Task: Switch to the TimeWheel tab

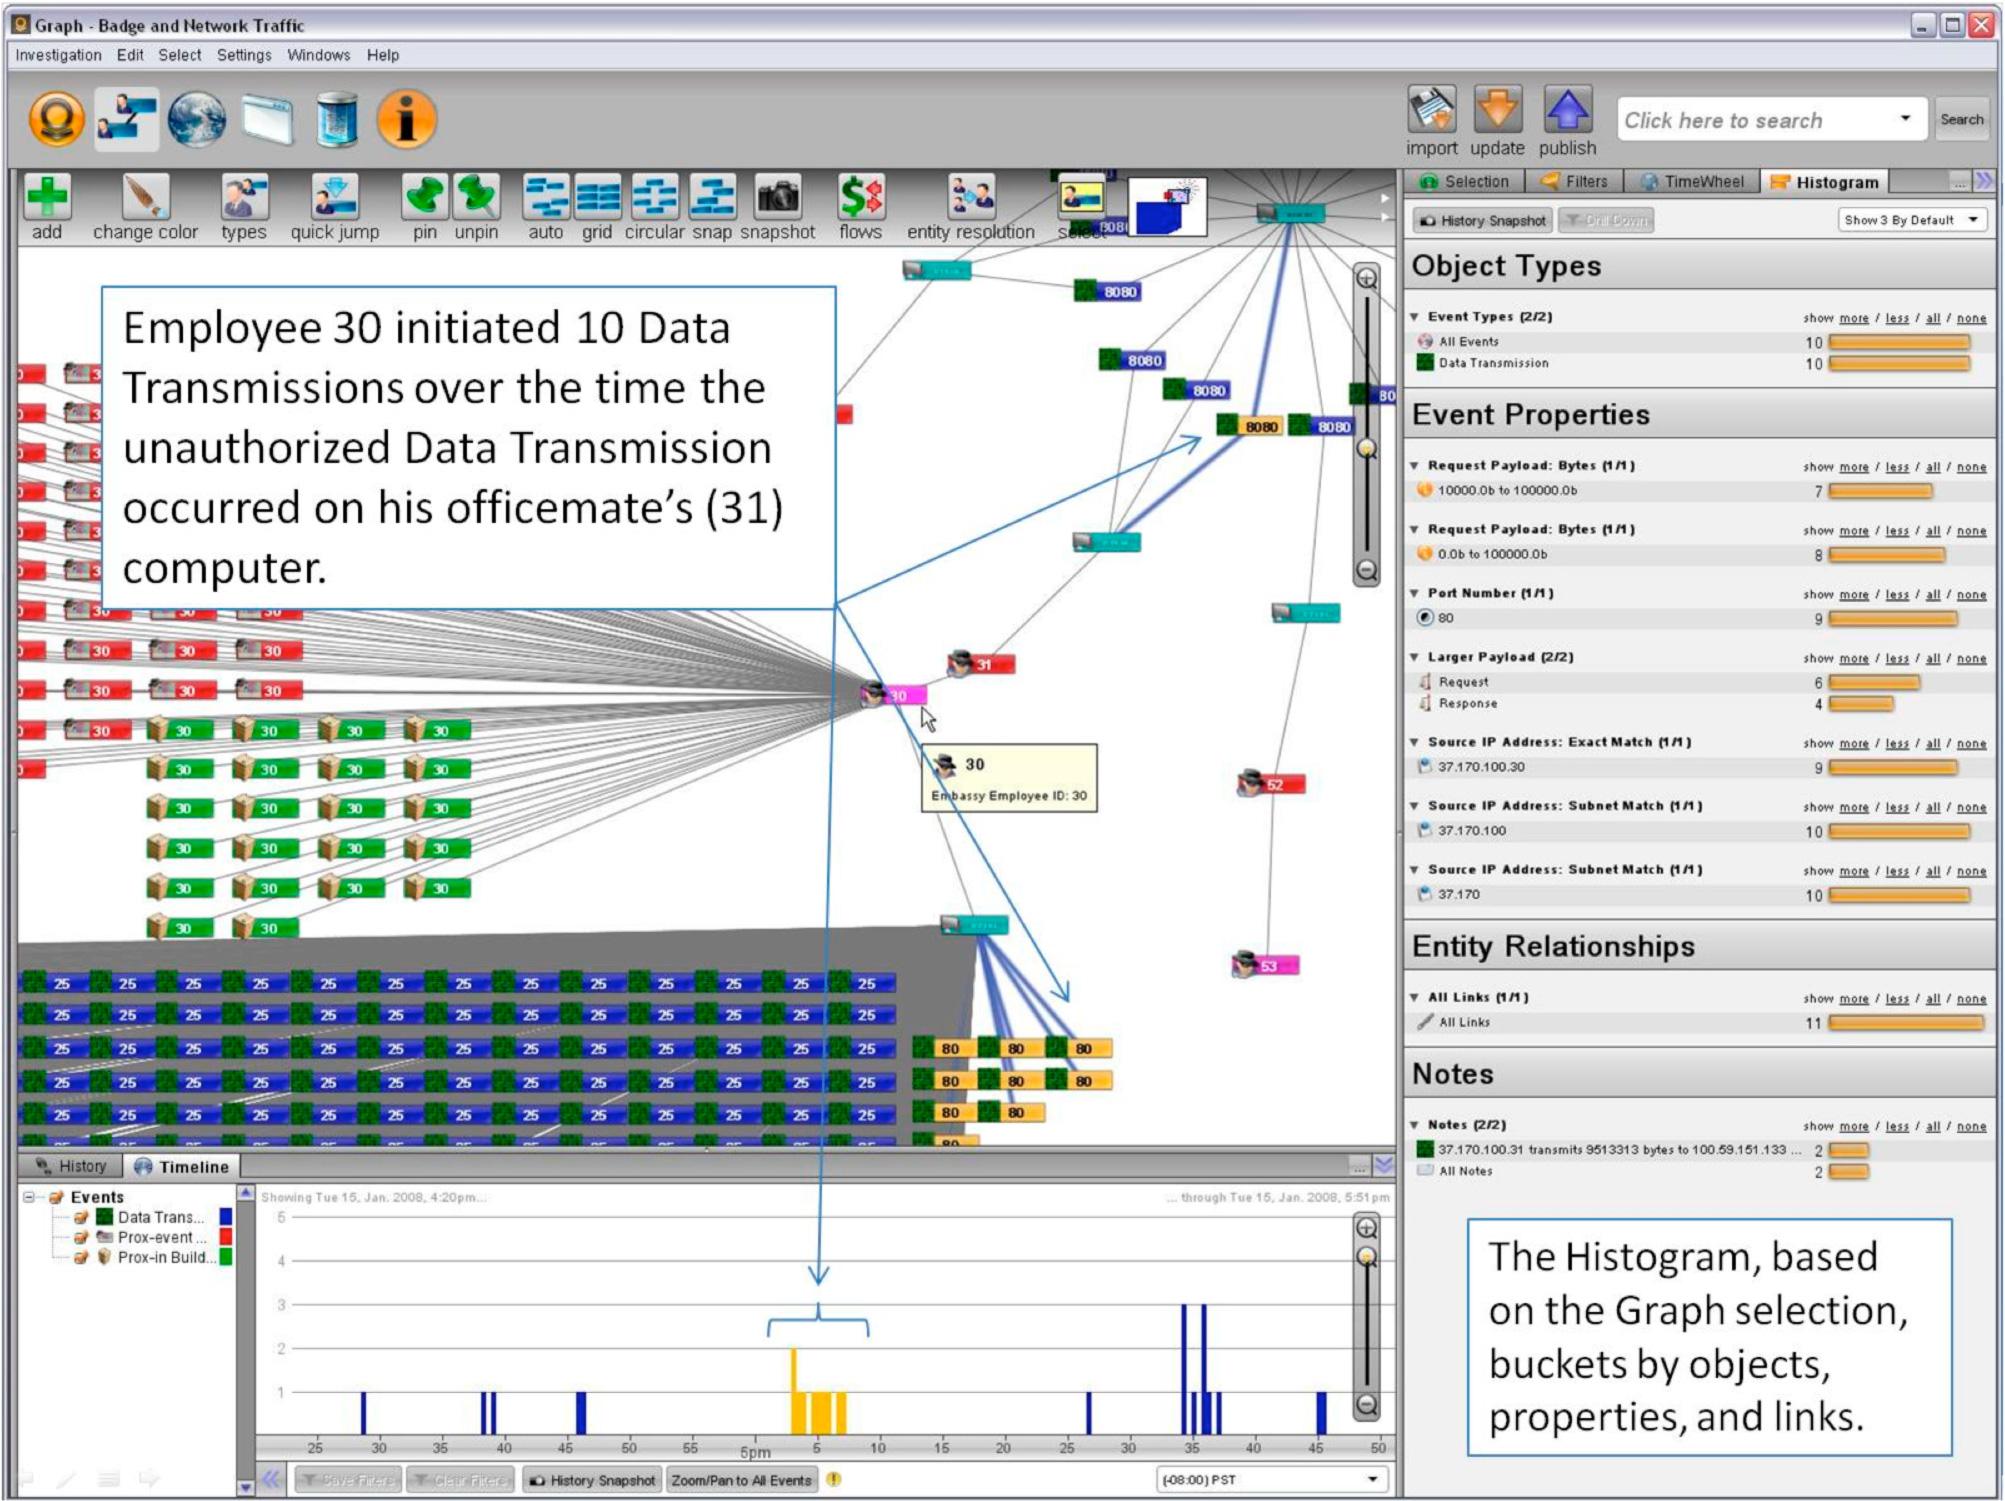Action: click(1693, 181)
